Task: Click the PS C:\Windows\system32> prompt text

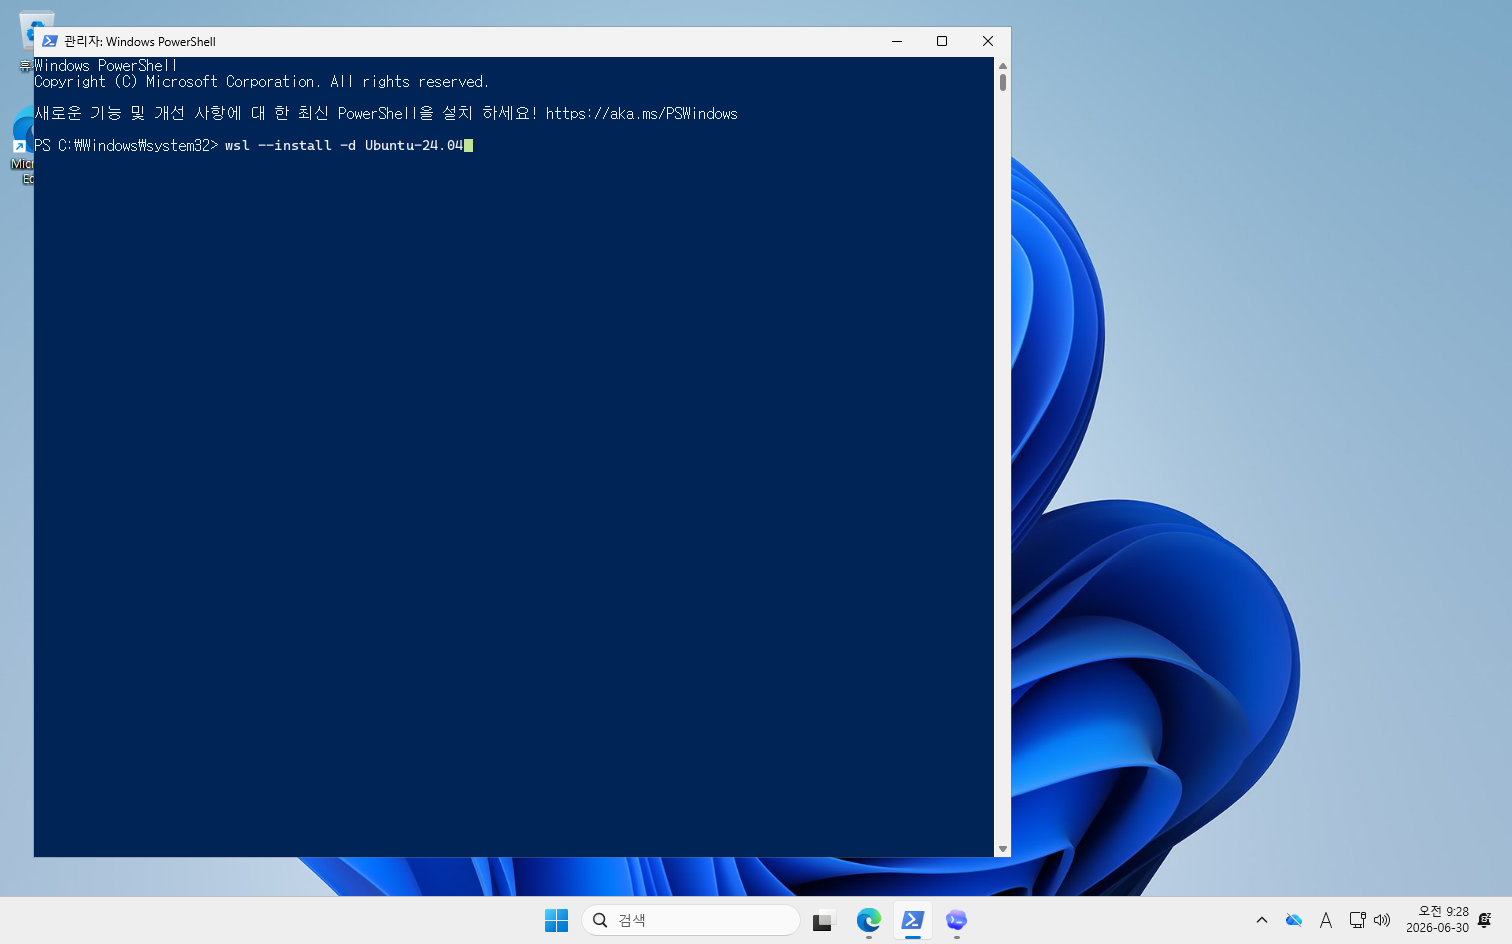Action: (126, 146)
